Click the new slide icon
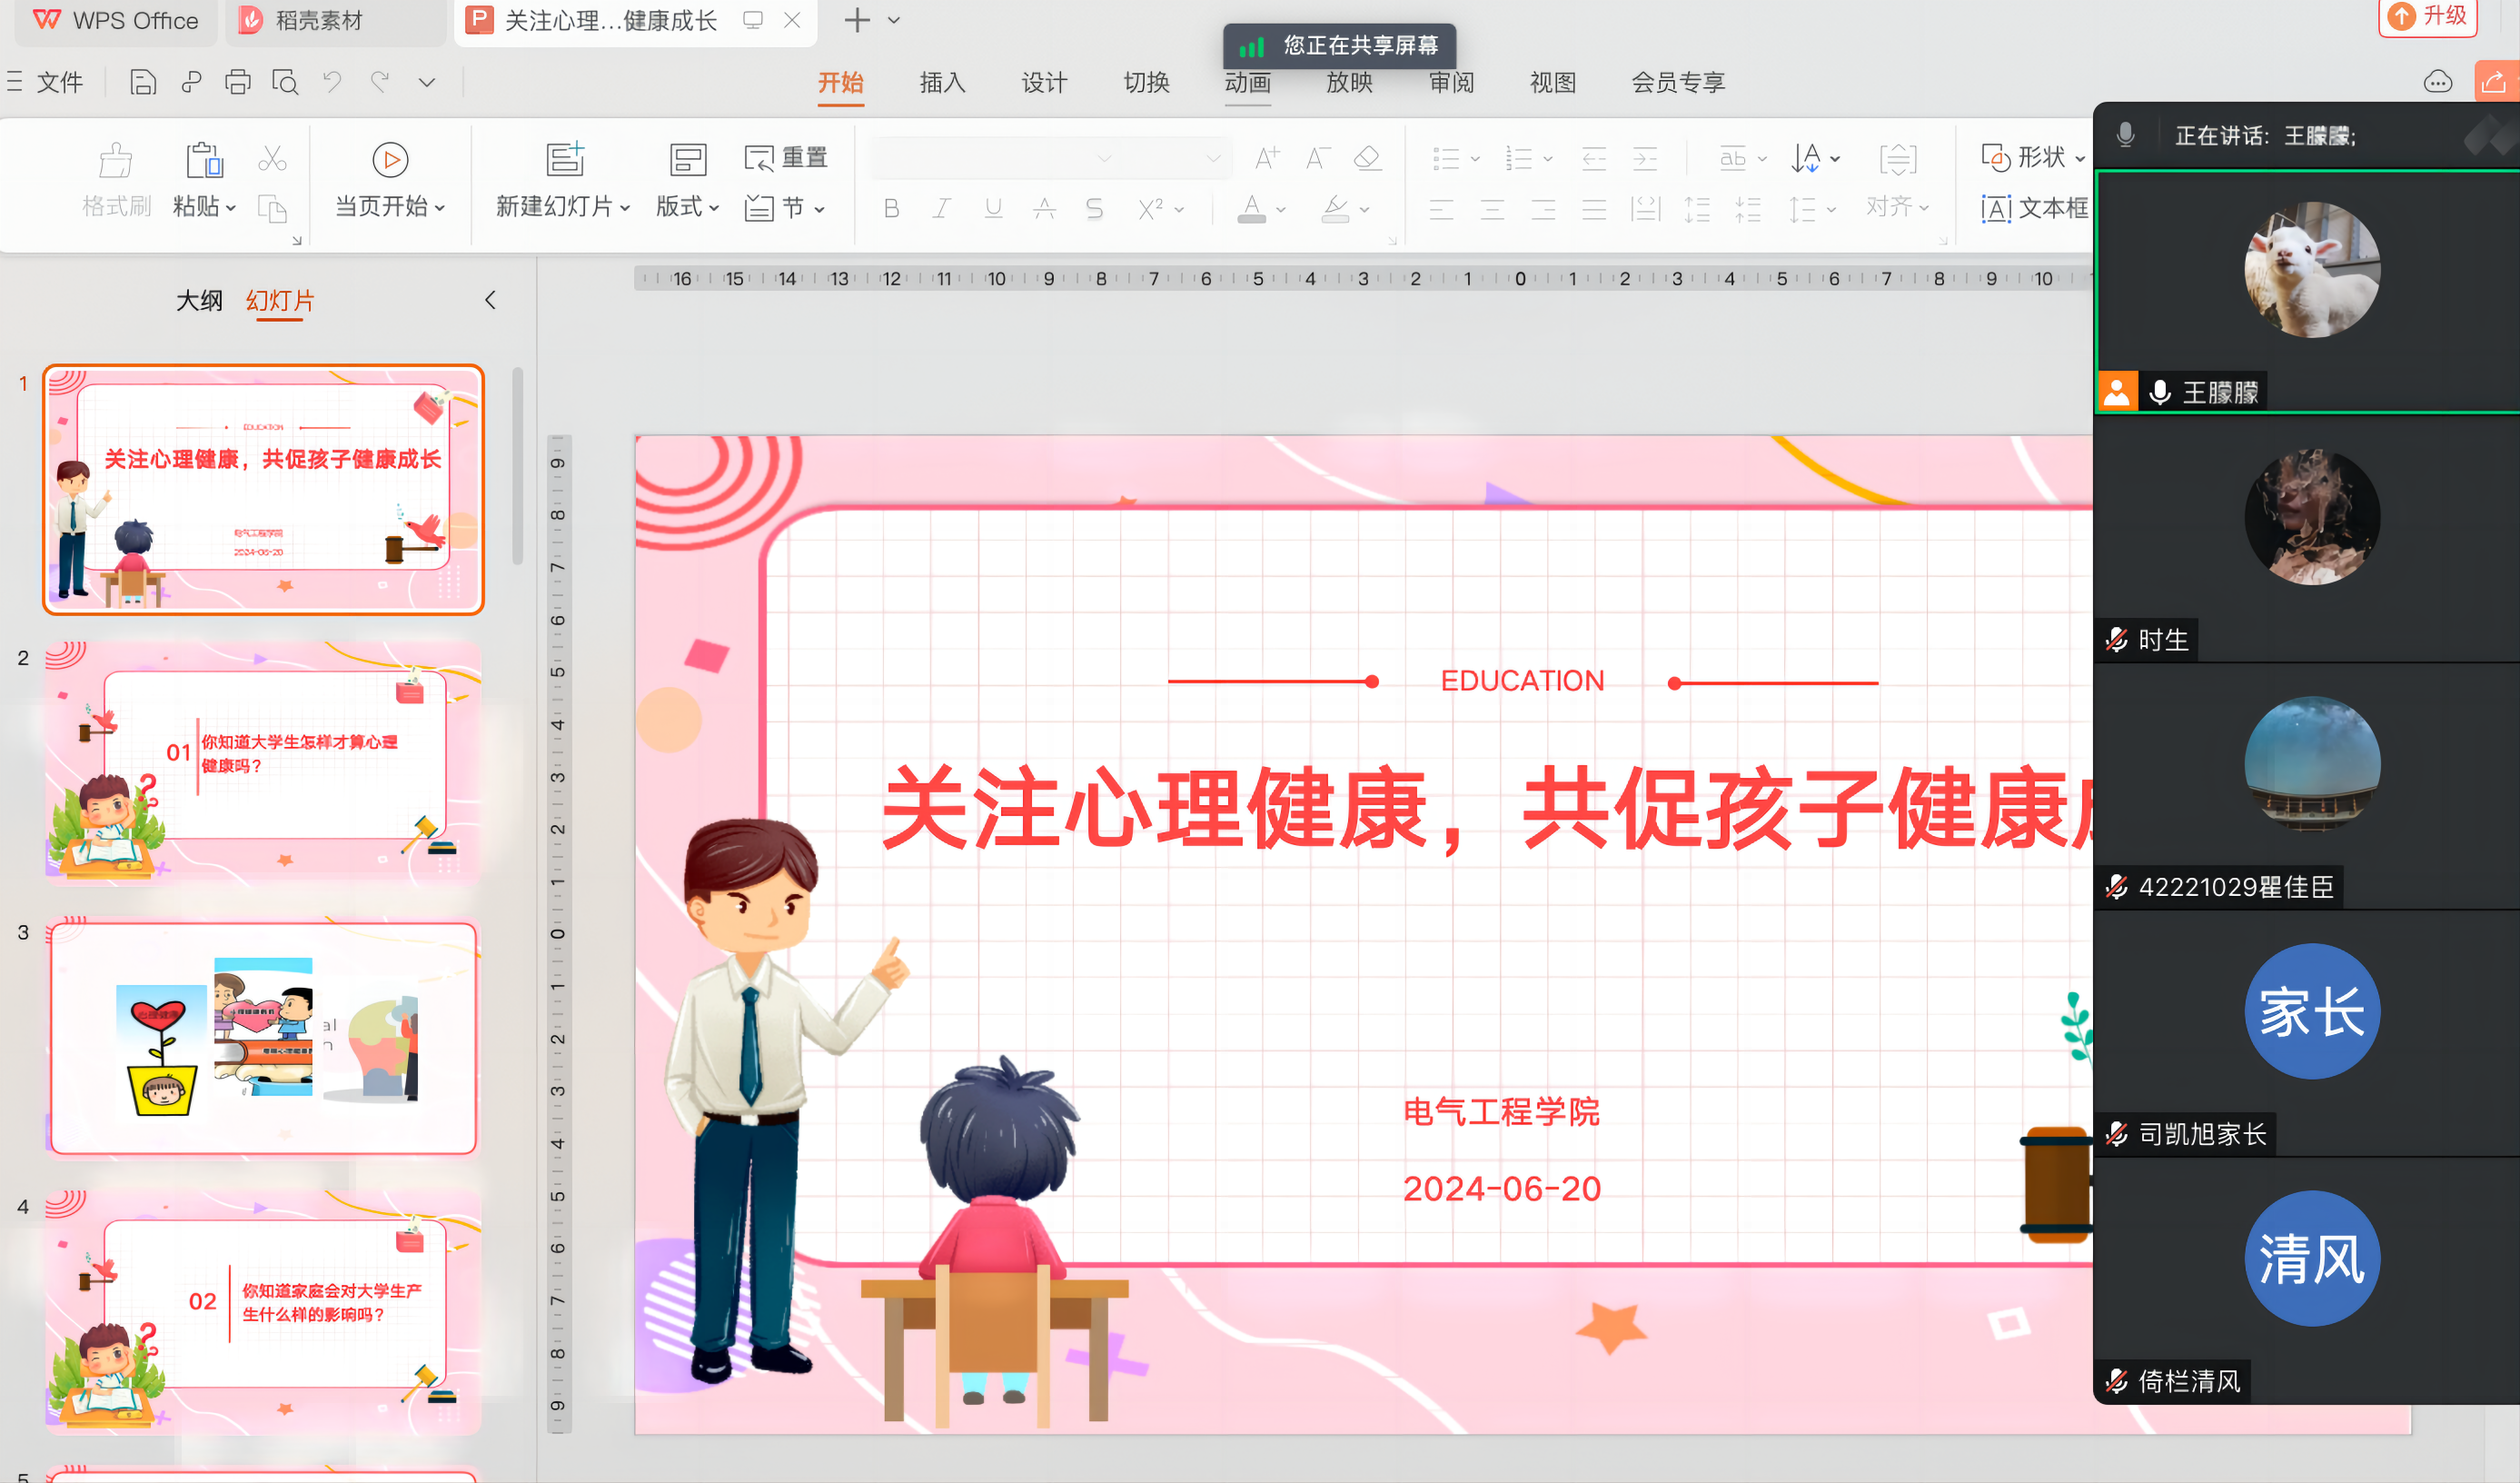Screen dimensions: 2520x1483 (x=565, y=160)
